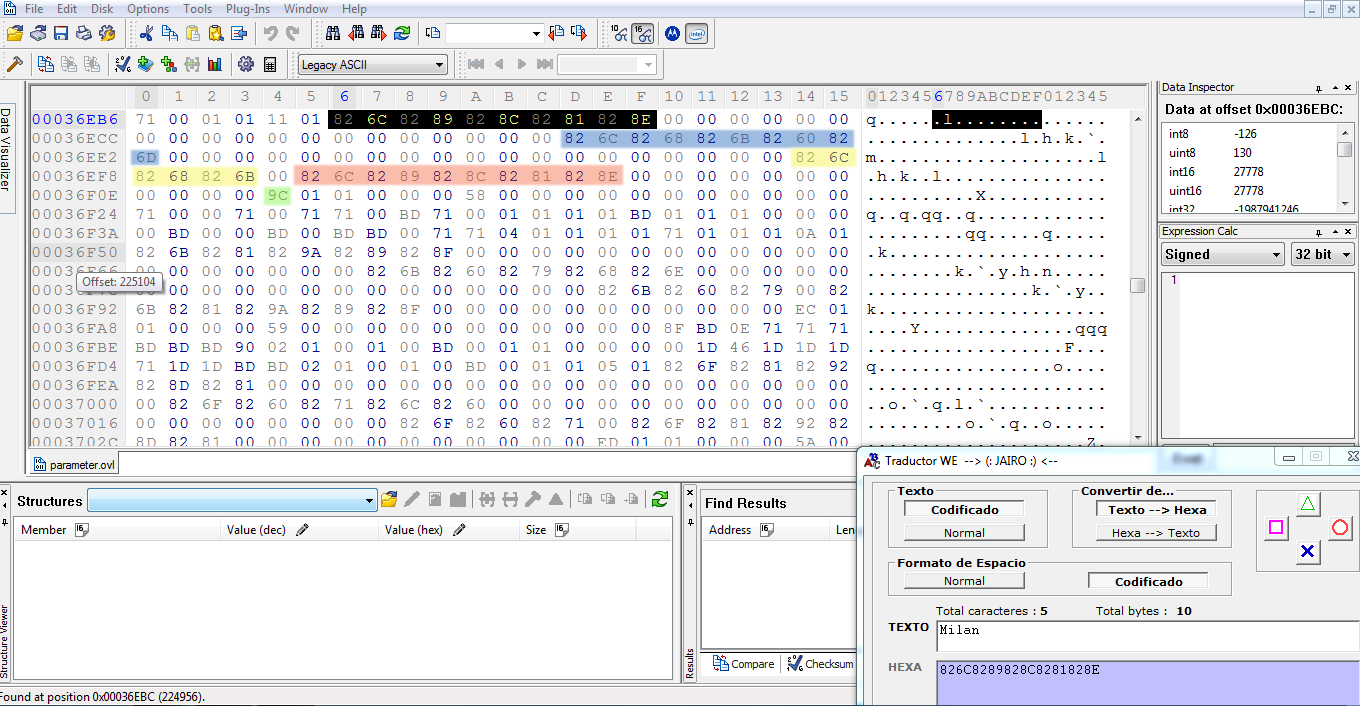1360x706 pixels.
Task: Save the file using the floppy disk icon
Action: (61, 33)
